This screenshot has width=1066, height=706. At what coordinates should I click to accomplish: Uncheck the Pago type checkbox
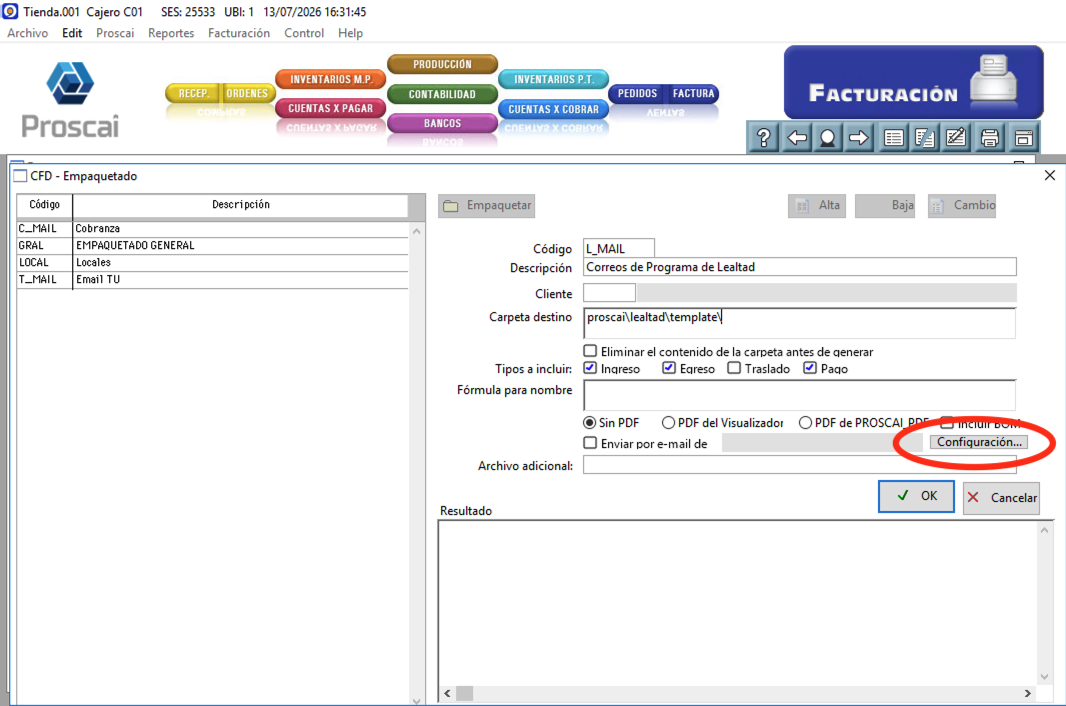810,368
